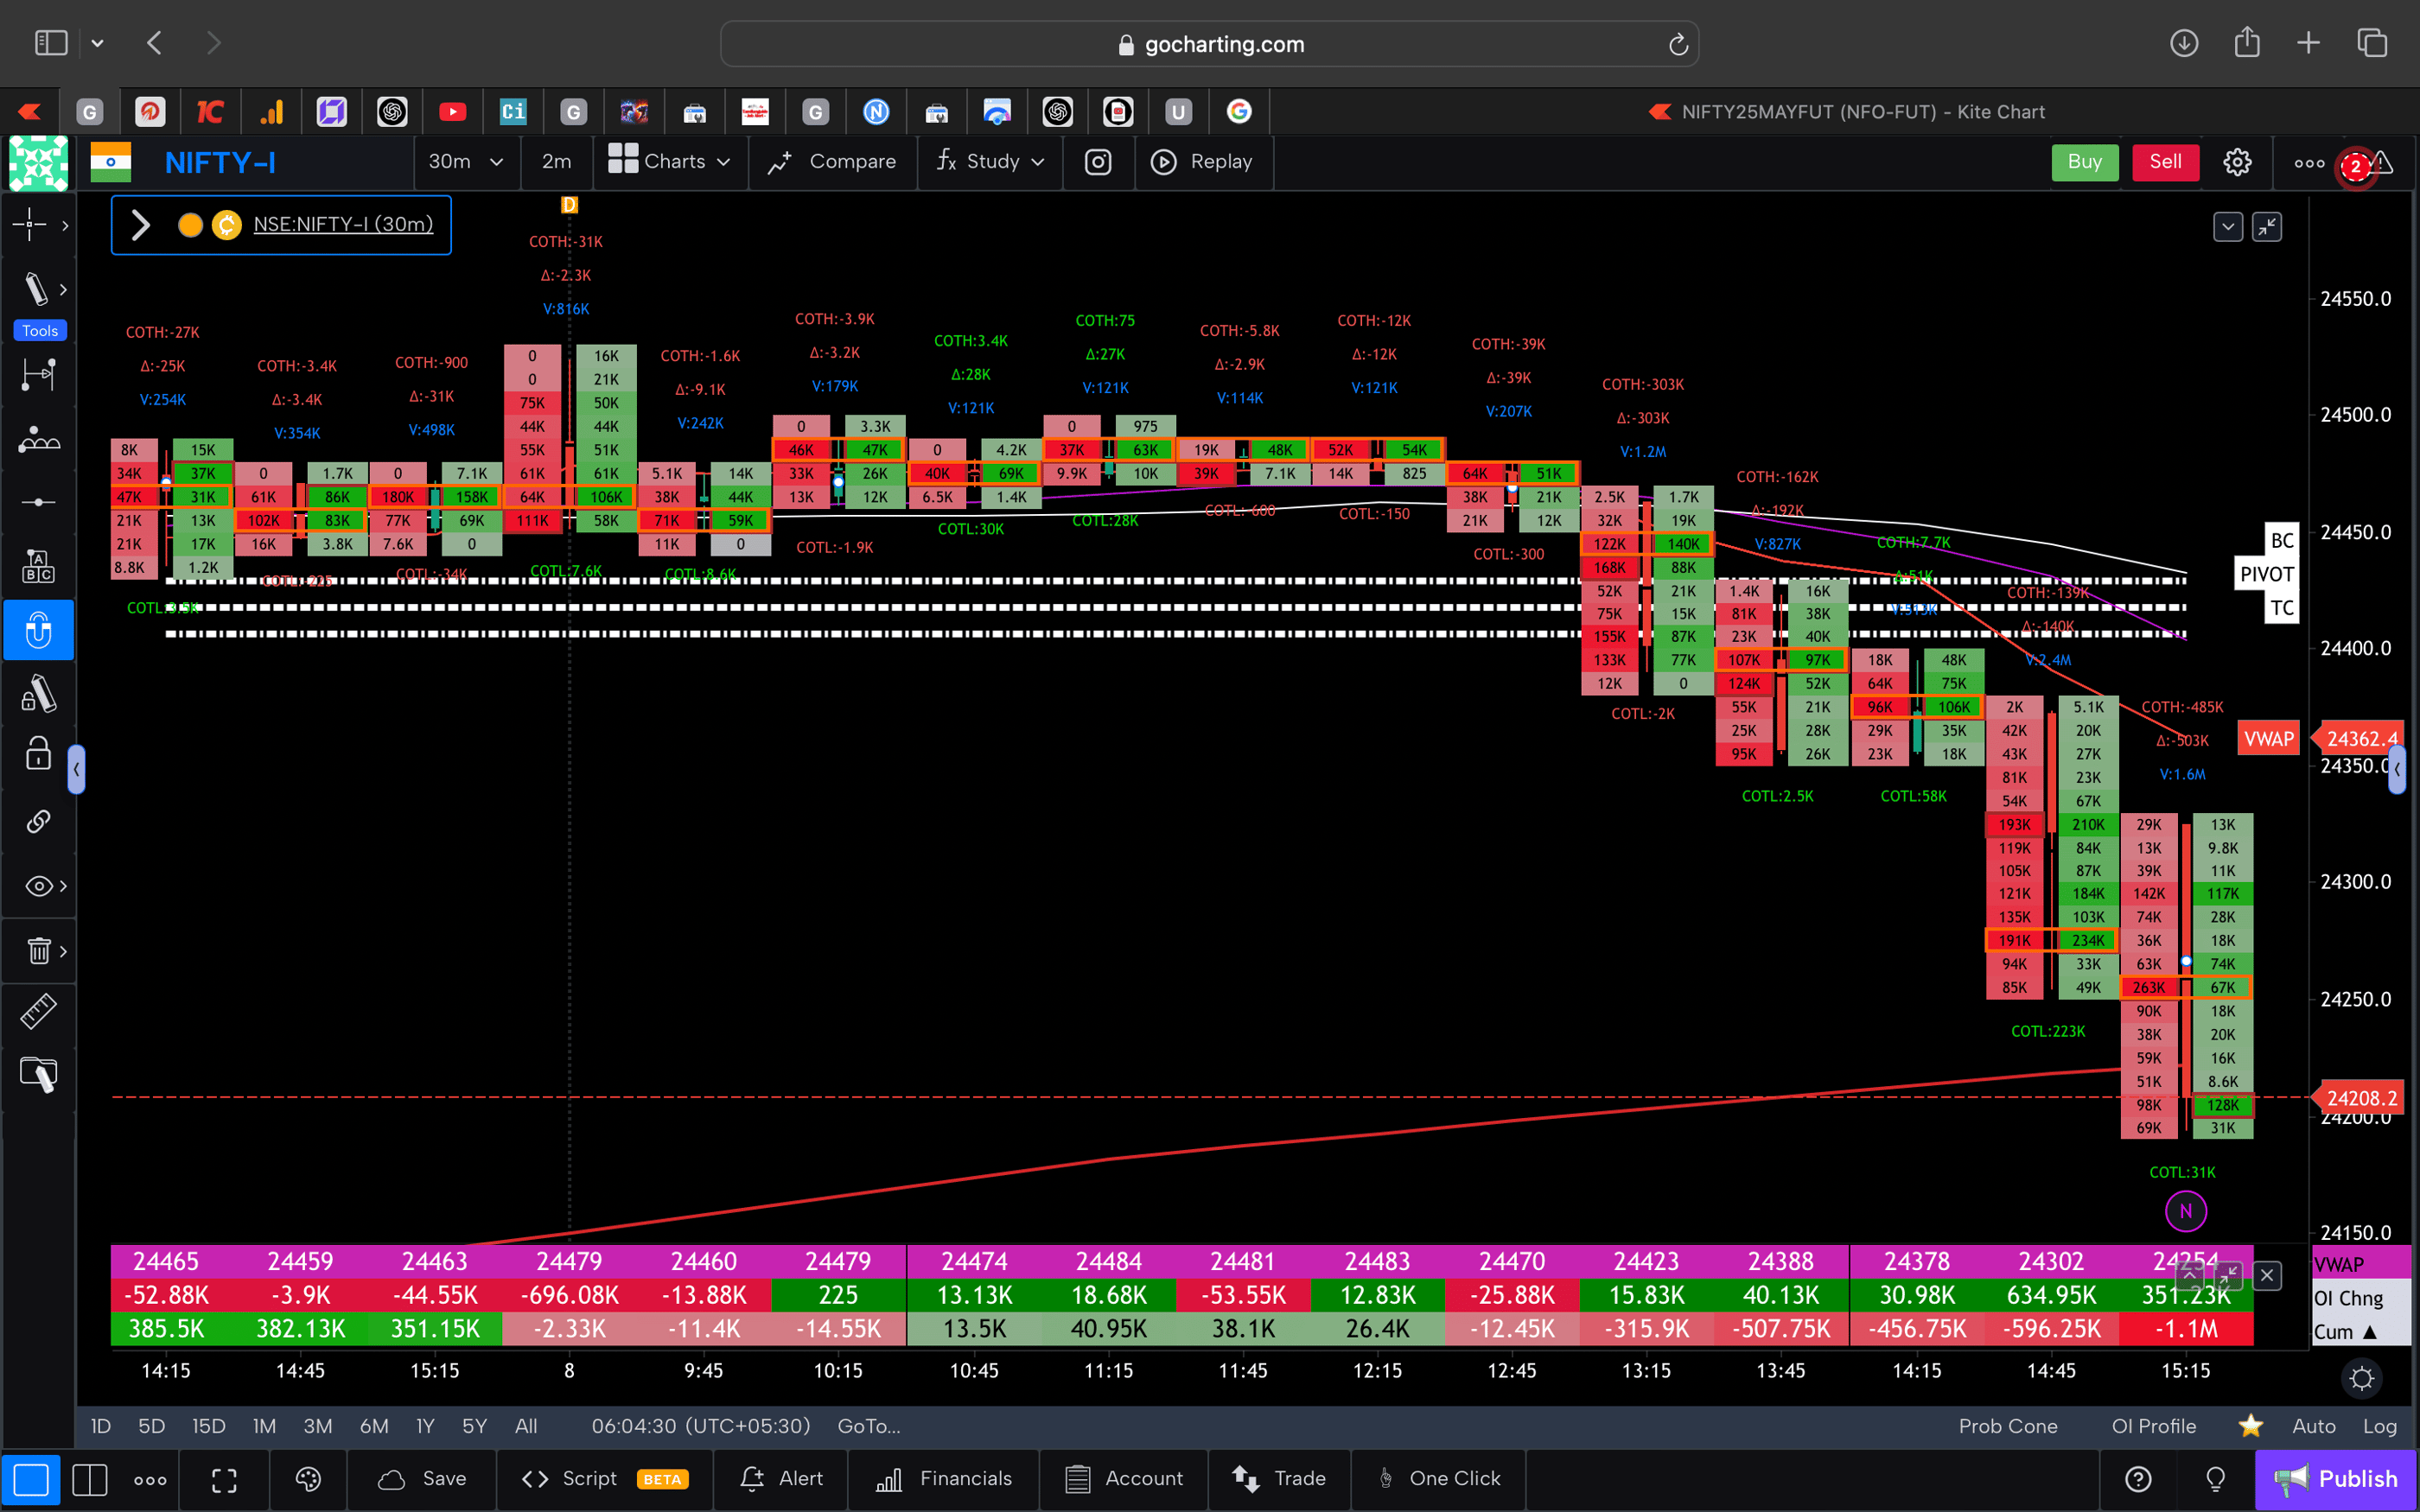Delete drawings using the Trash icon
This screenshot has height=1512, width=2420.
point(37,951)
